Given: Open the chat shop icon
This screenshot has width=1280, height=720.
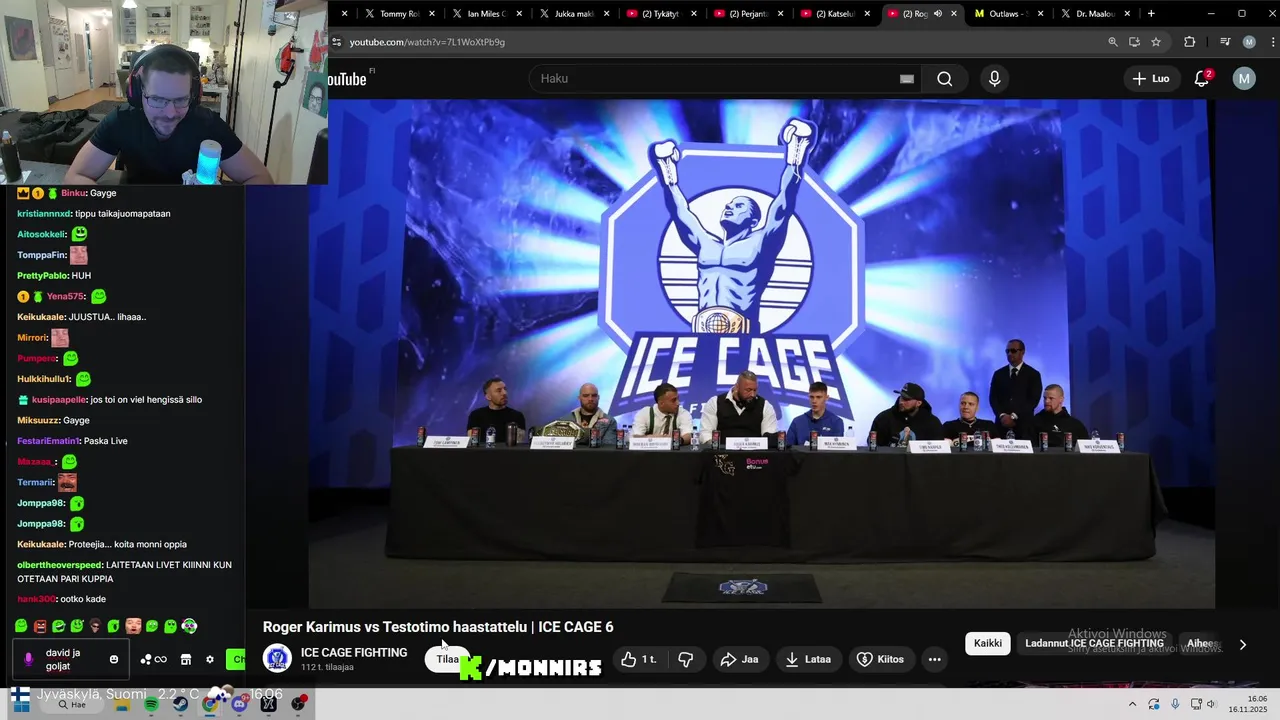Looking at the screenshot, I should pos(185,659).
